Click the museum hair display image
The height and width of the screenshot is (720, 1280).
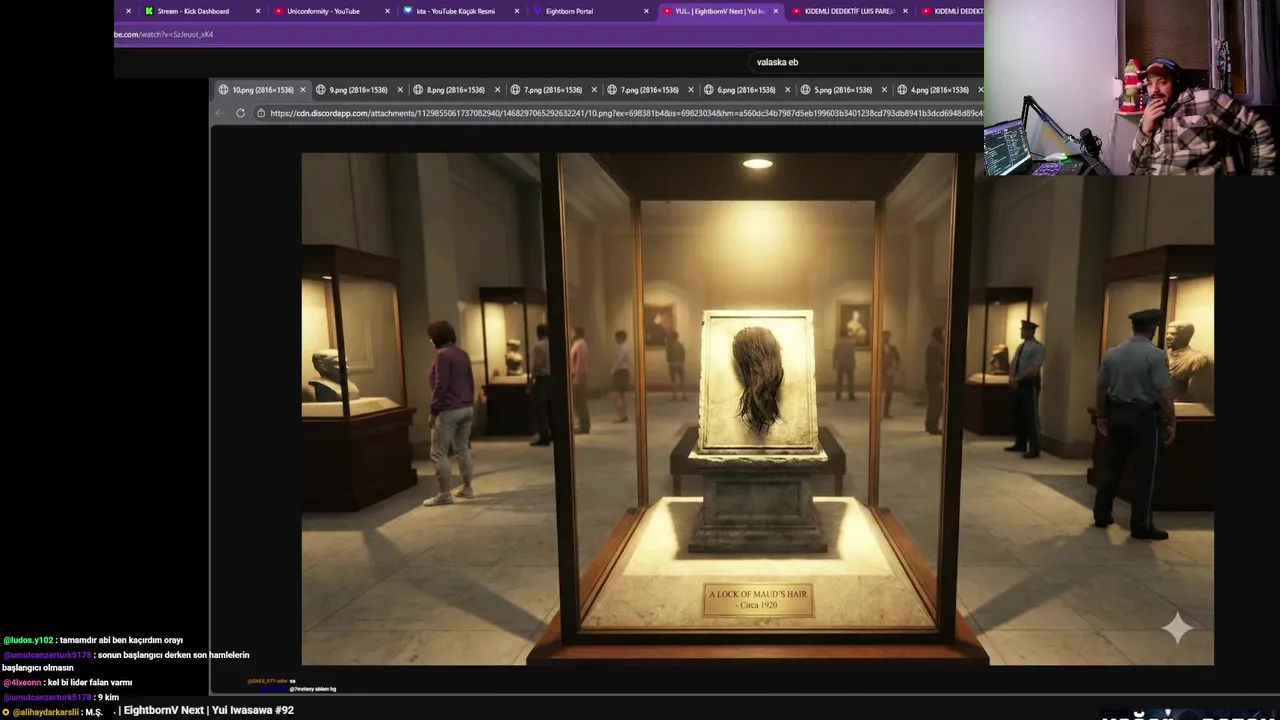click(757, 409)
